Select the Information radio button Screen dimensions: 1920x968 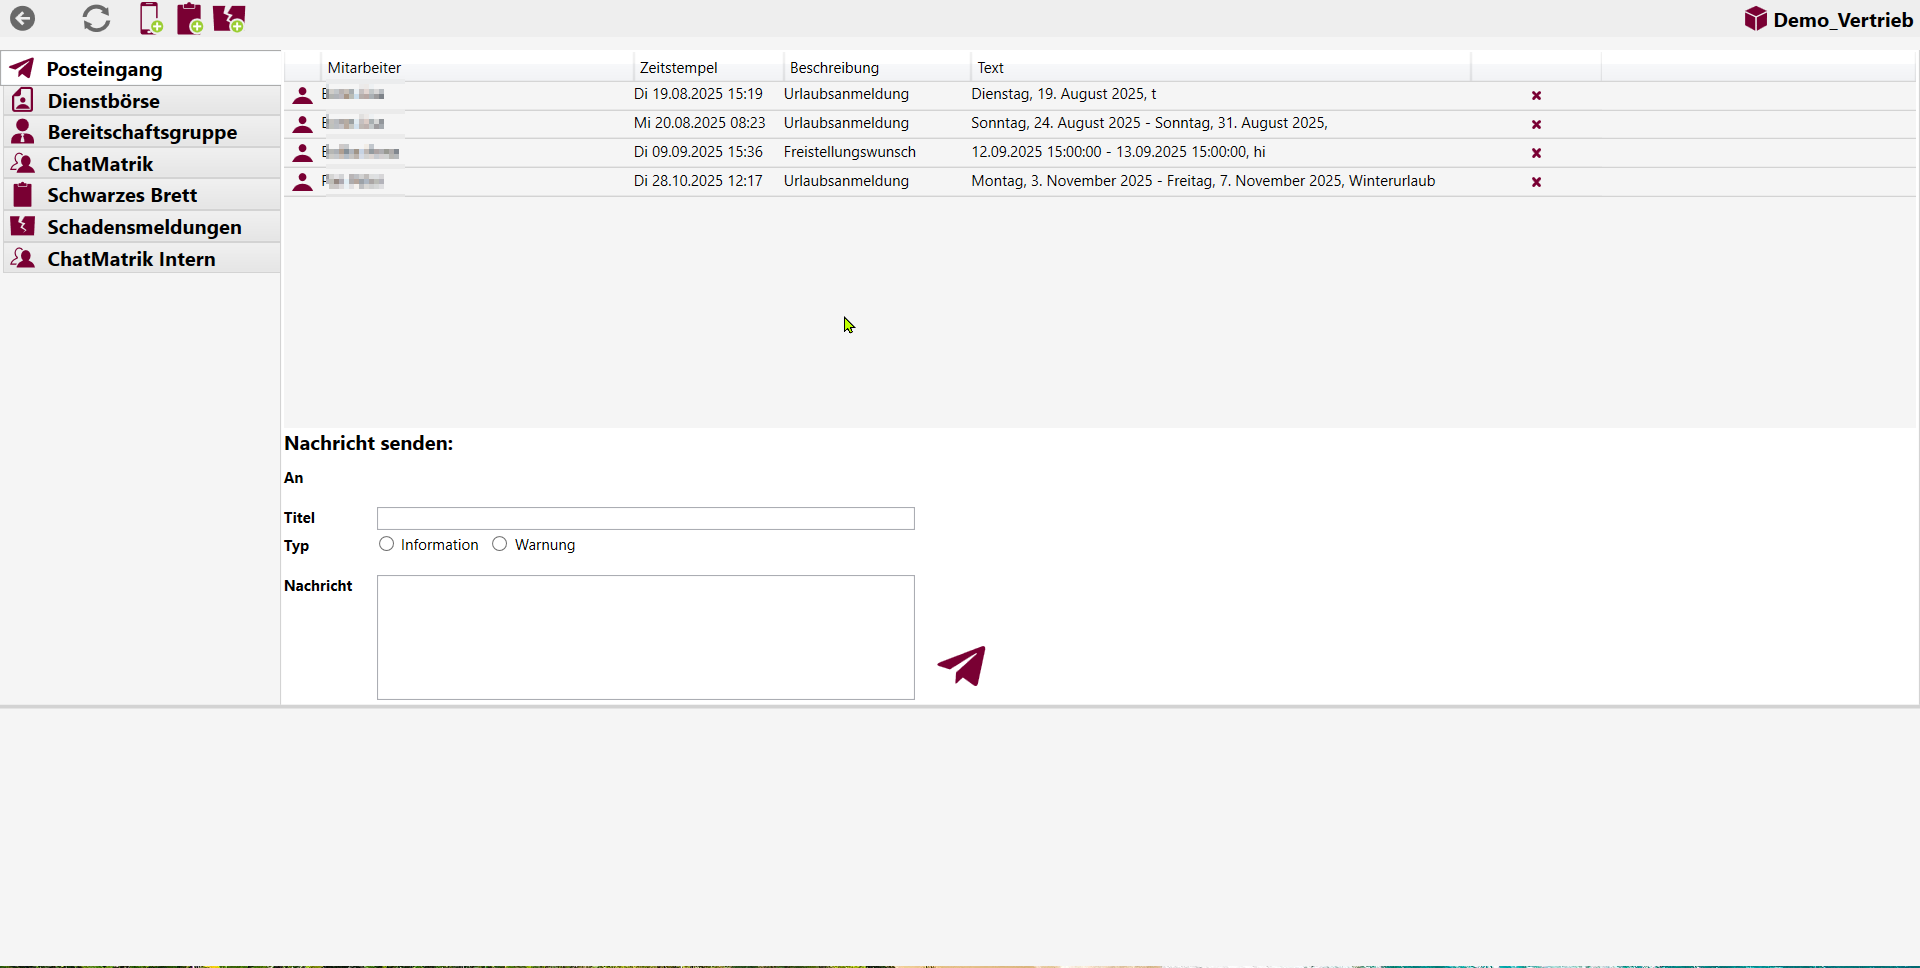pyautogui.click(x=386, y=544)
